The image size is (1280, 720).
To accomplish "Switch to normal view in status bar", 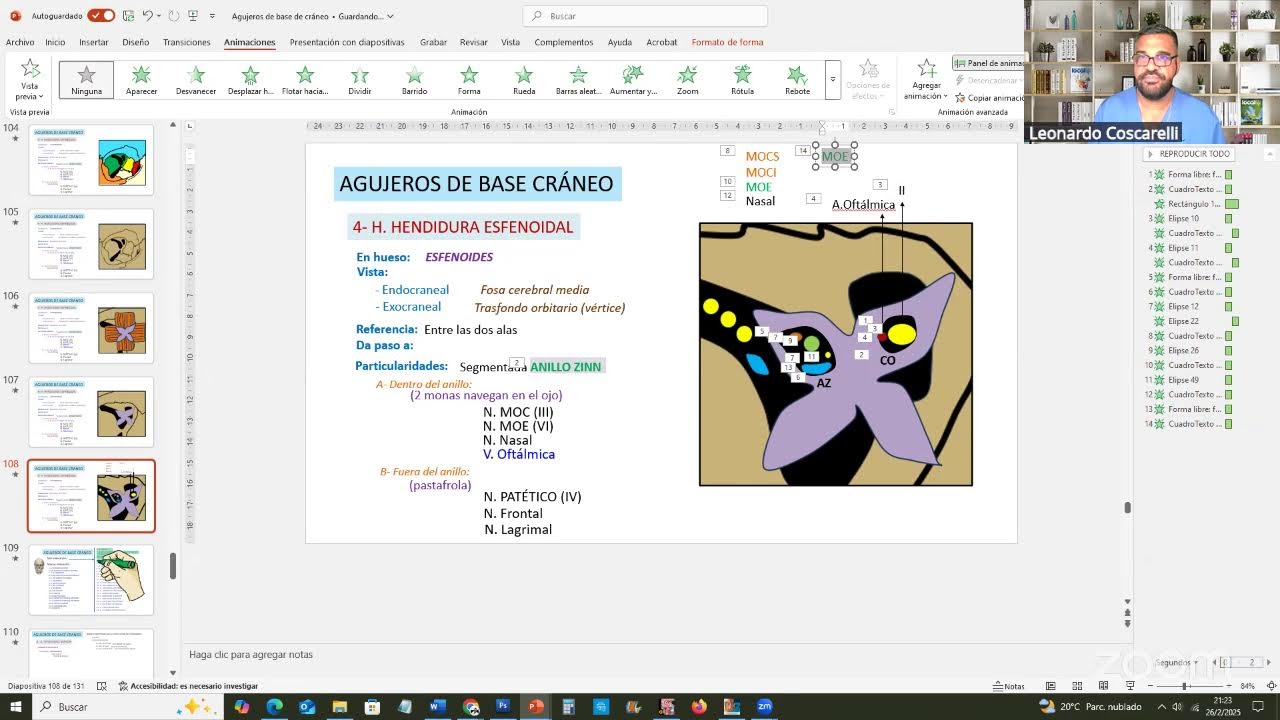I will (1050, 686).
